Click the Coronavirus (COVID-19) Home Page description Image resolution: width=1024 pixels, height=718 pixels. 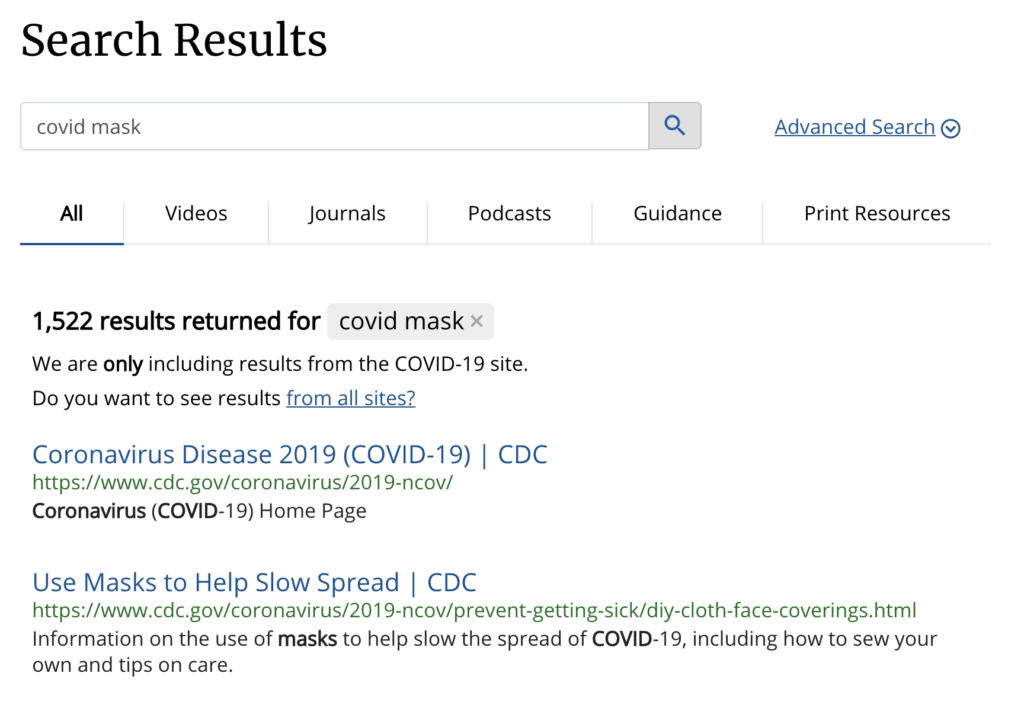(199, 511)
